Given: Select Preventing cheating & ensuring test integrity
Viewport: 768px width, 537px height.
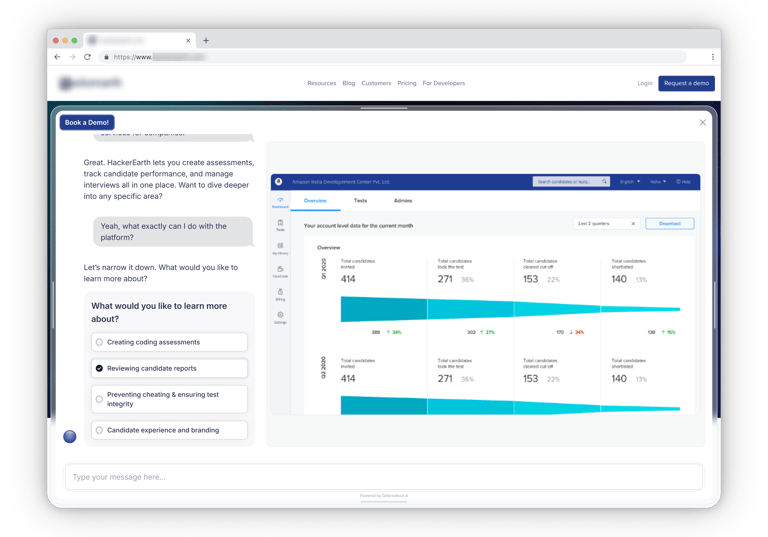Looking at the screenshot, I should coord(169,399).
